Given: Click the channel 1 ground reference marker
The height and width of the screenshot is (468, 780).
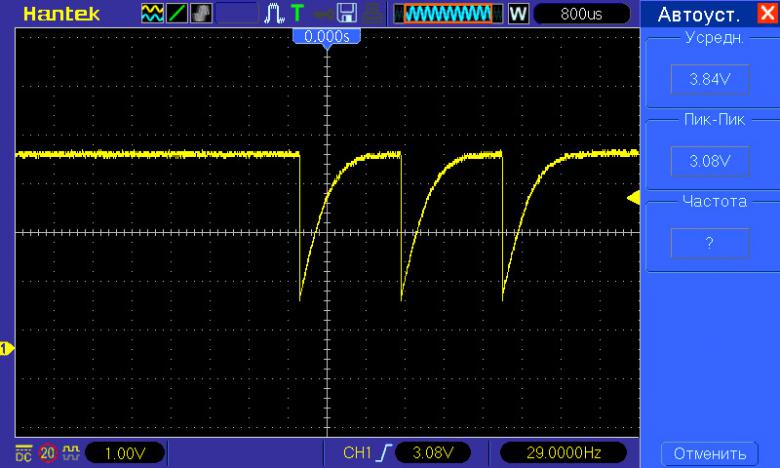Looking at the screenshot, I should (6, 349).
